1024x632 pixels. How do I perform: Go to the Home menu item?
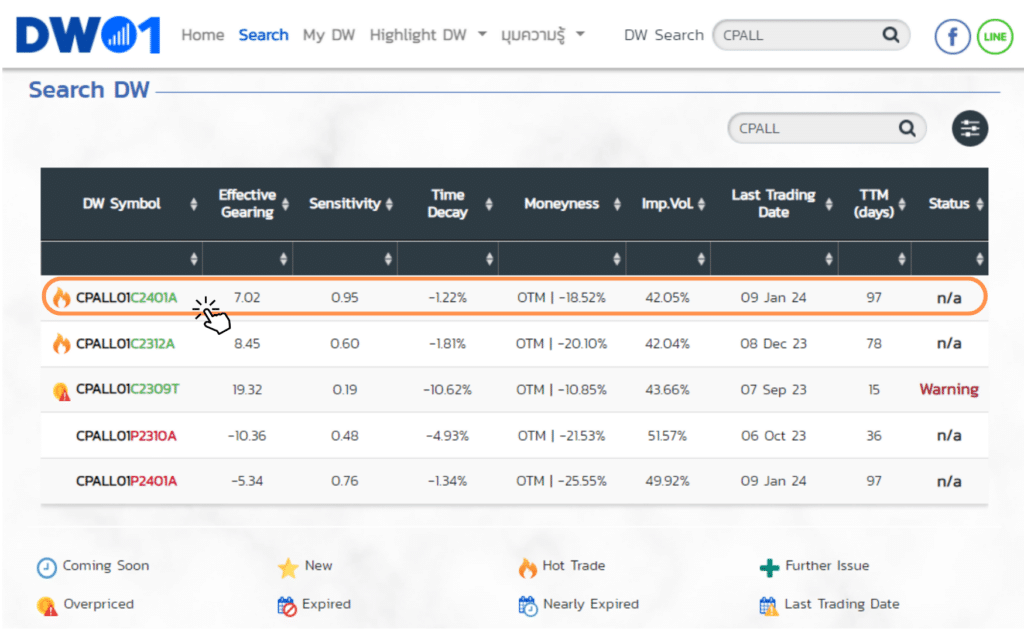tap(202, 35)
